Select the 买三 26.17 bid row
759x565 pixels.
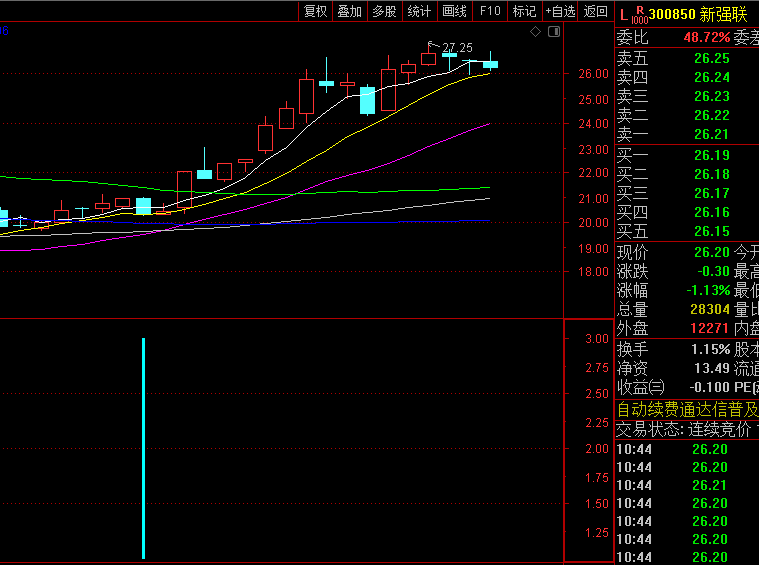(x=687, y=193)
